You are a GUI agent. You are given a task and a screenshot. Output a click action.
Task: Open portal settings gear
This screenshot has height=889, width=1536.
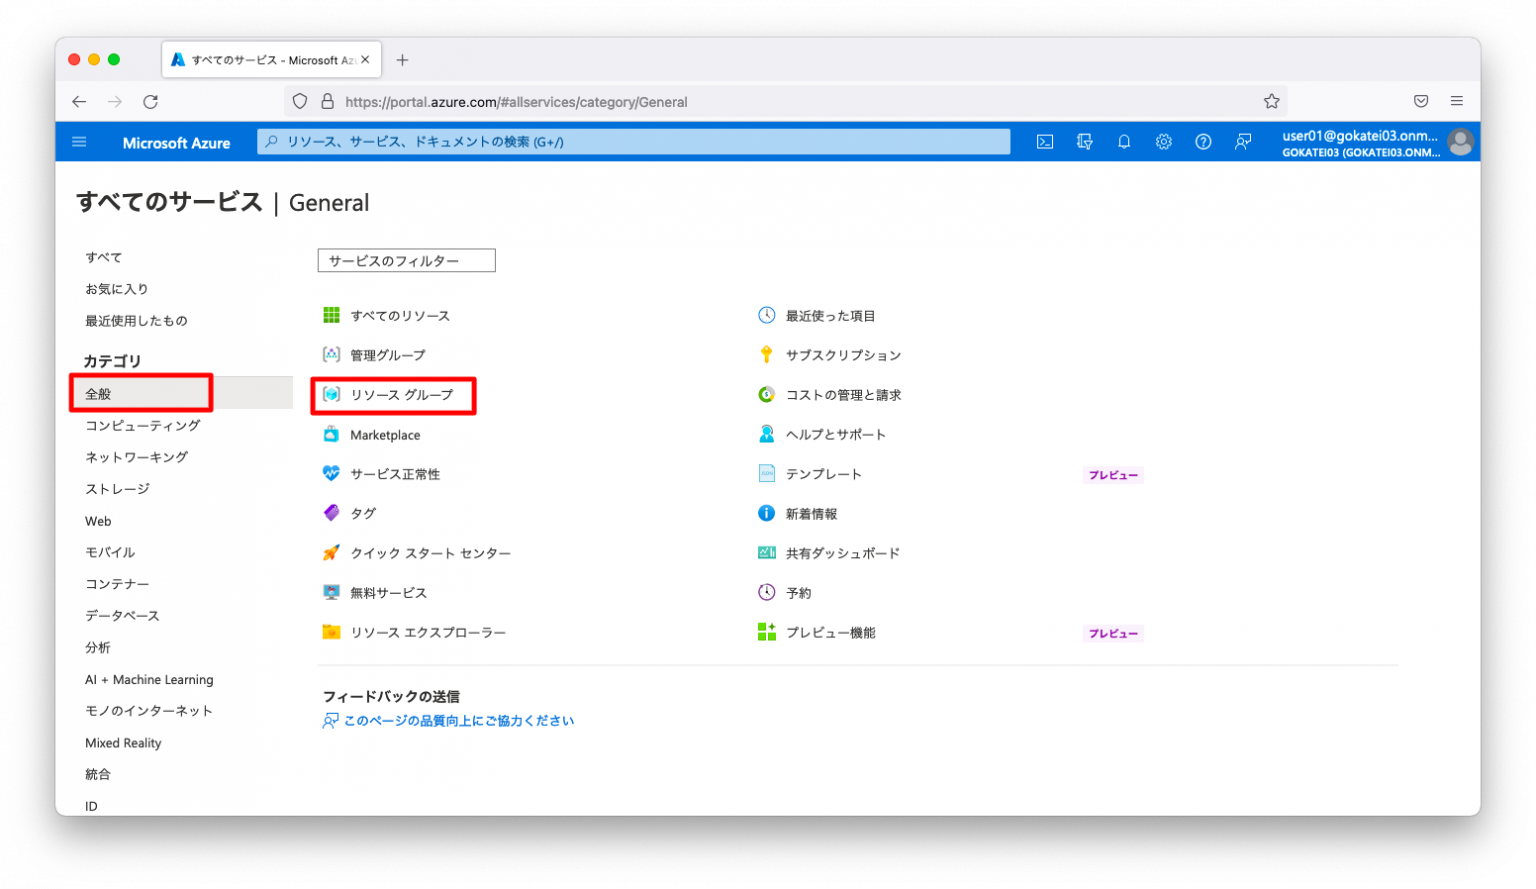[x=1164, y=142]
